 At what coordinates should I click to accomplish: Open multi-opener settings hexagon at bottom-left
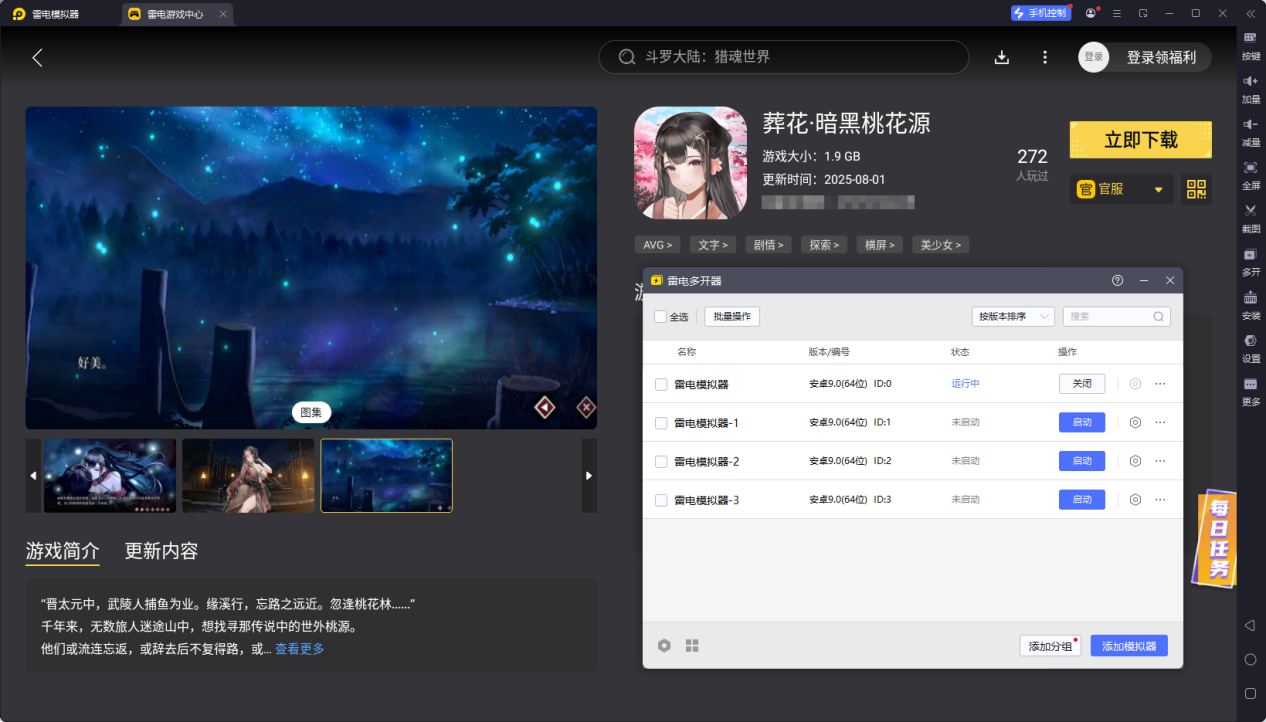(664, 645)
